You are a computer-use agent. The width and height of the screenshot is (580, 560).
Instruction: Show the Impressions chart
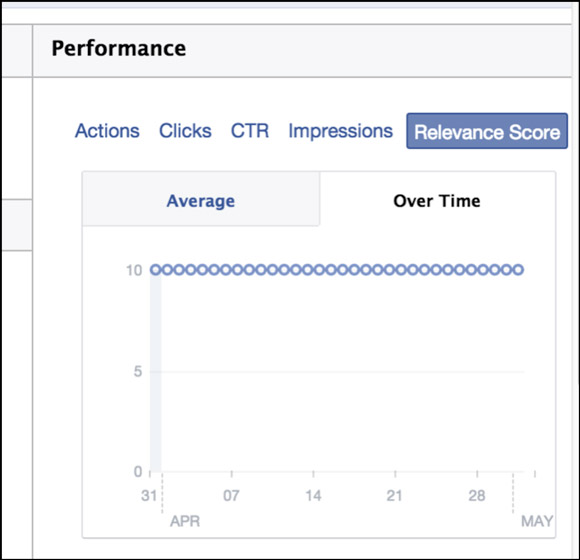tap(340, 131)
